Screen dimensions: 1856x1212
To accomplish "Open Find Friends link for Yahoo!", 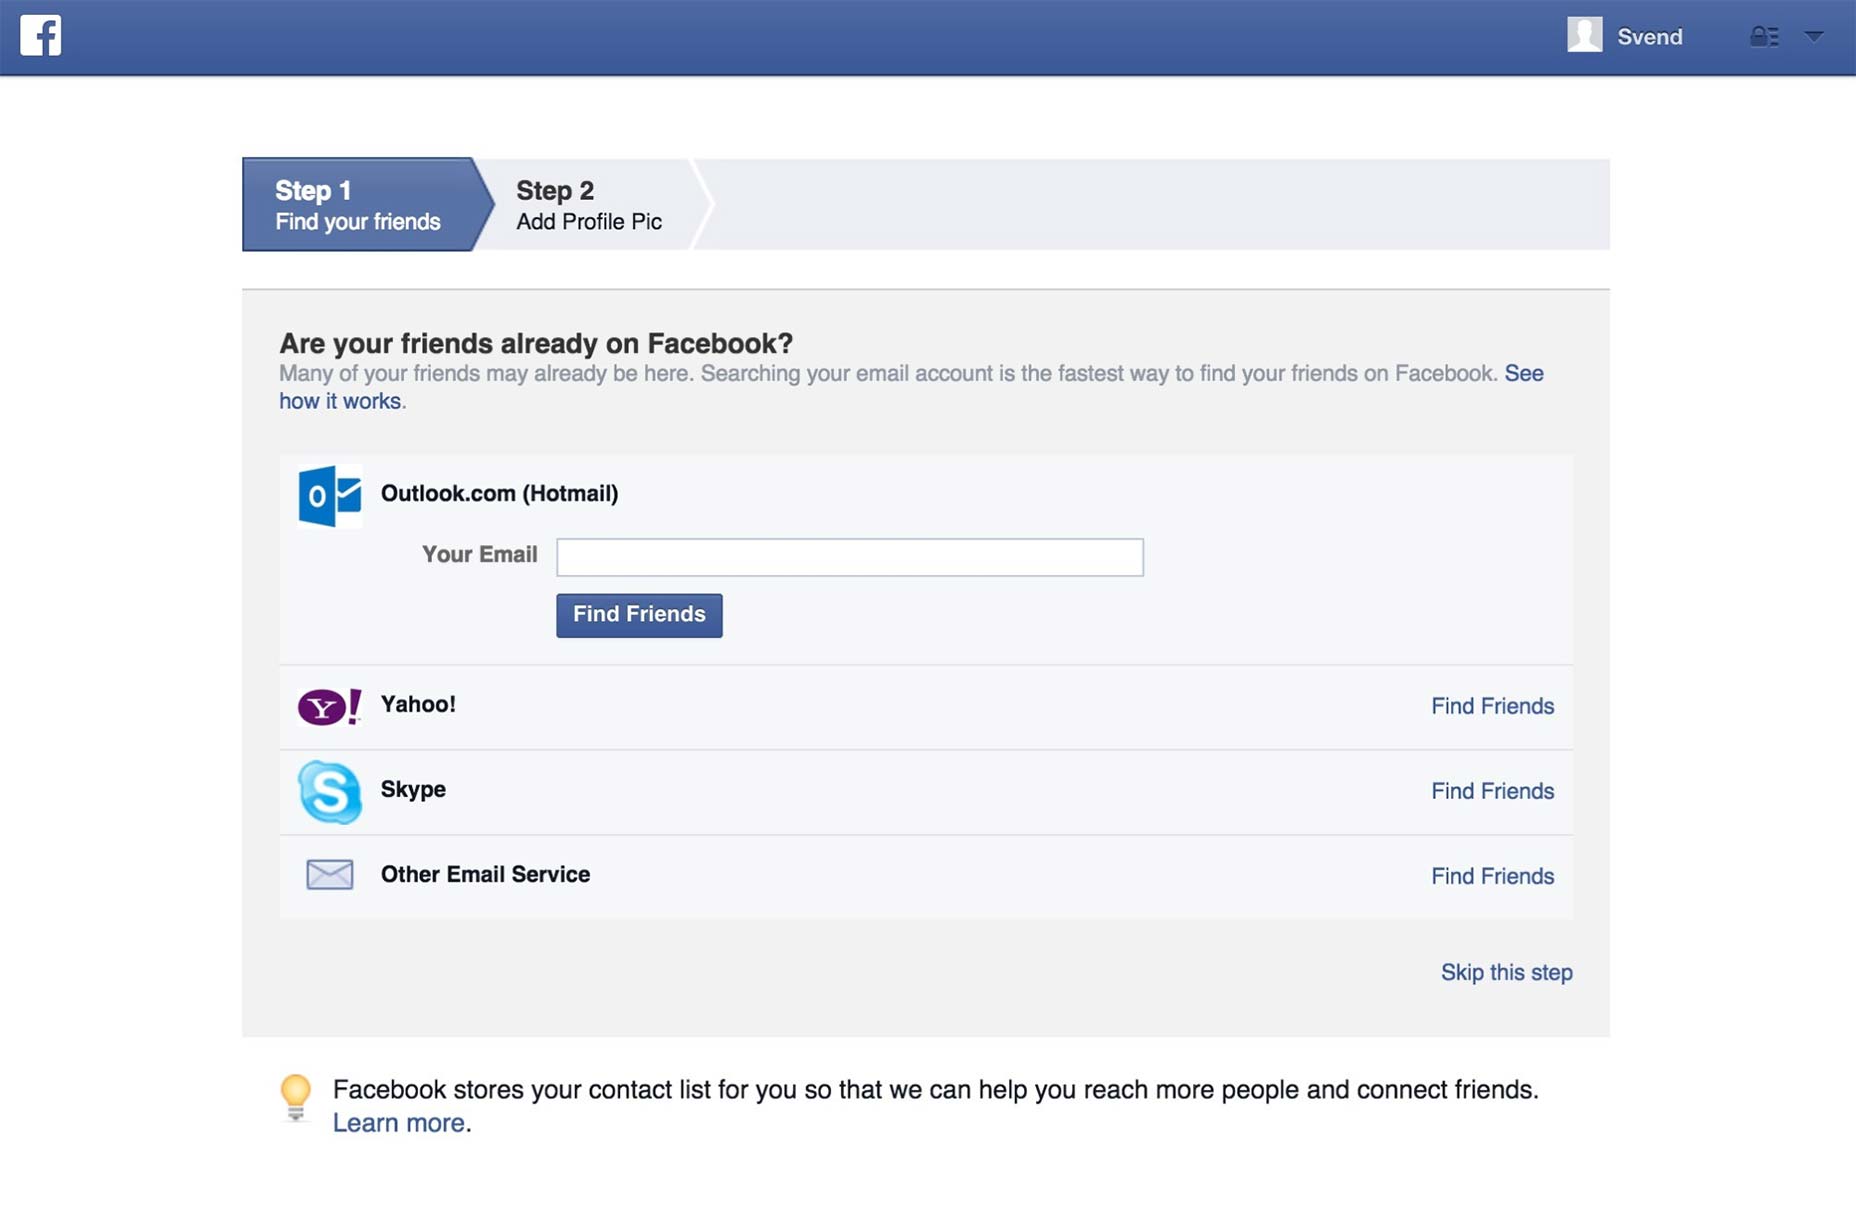I will click(x=1492, y=706).
